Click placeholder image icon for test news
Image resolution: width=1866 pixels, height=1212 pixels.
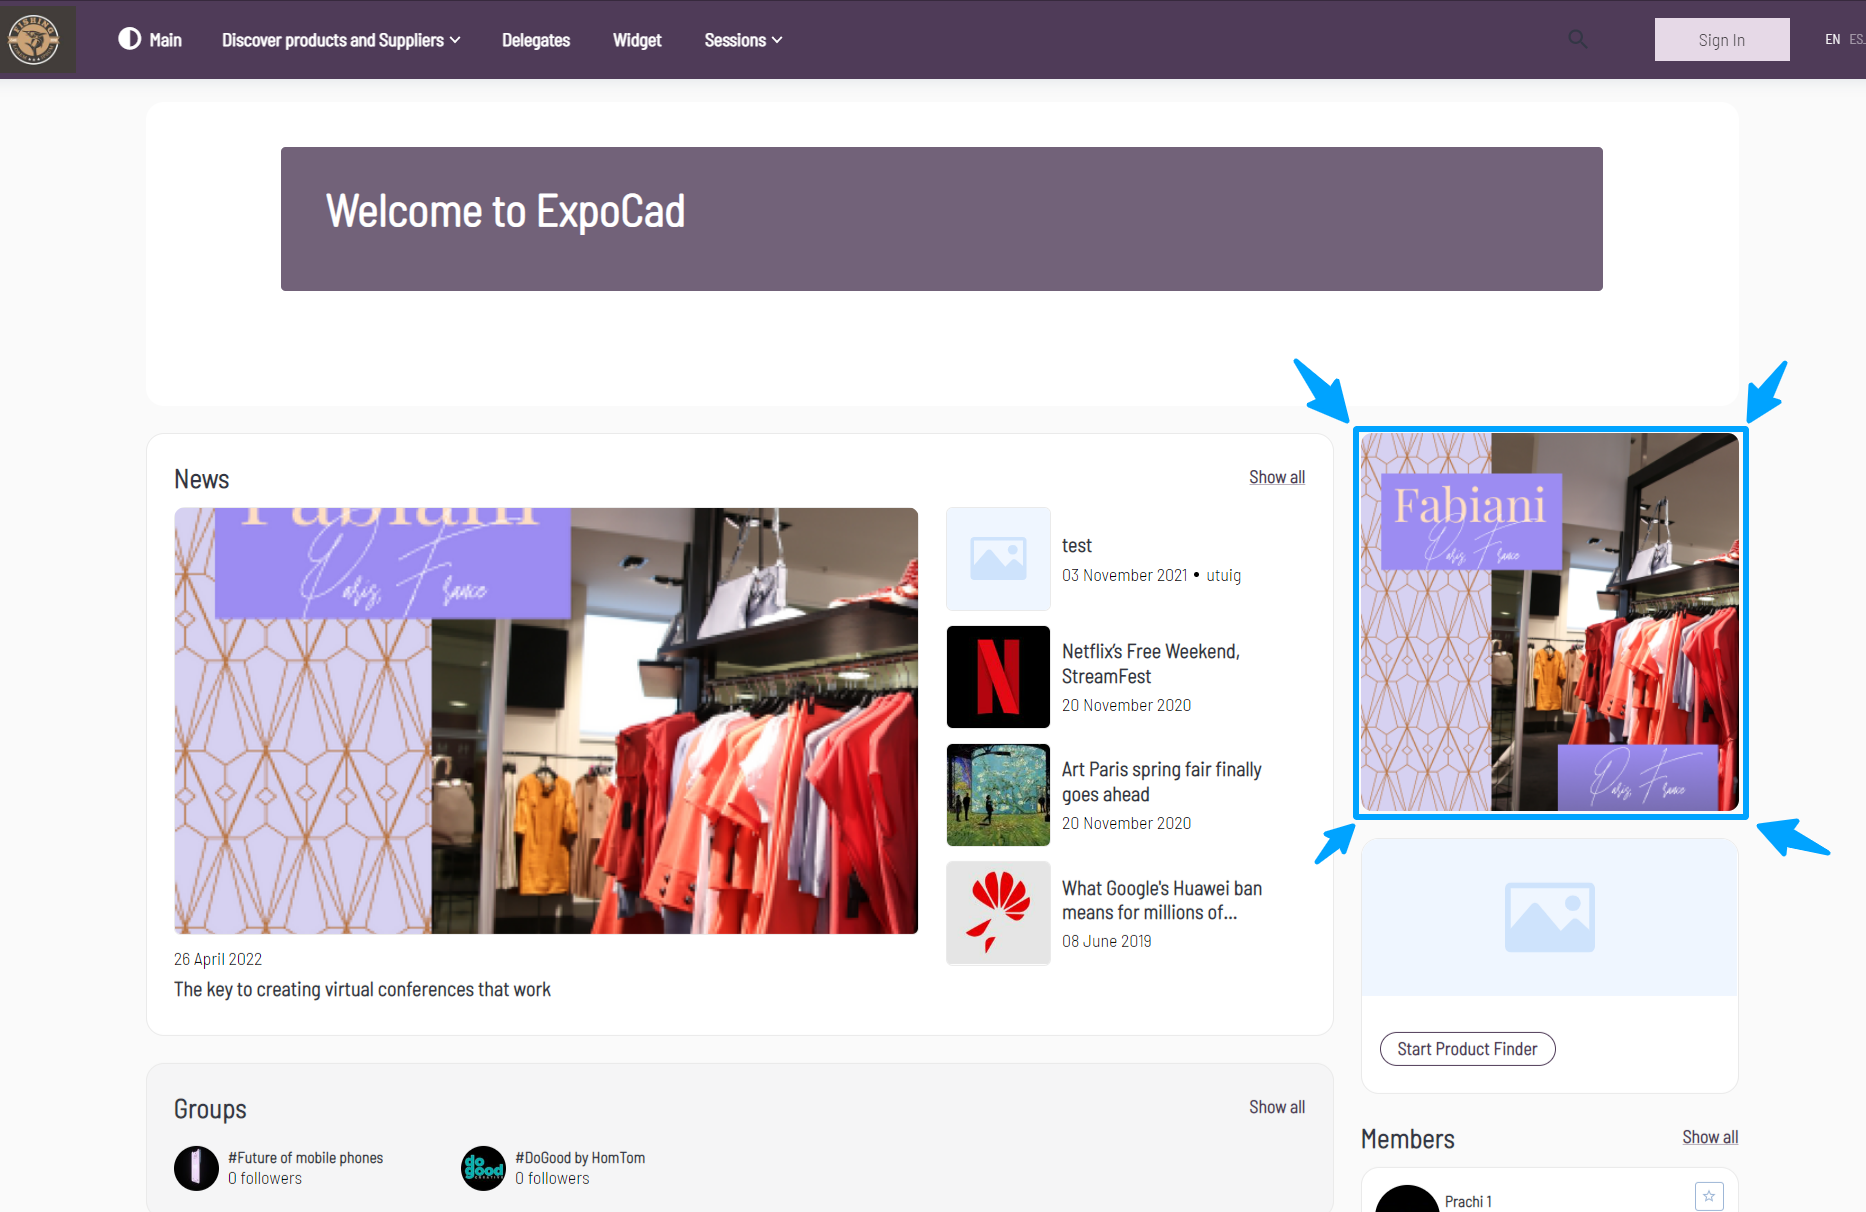pyautogui.click(x=998, y=559)
